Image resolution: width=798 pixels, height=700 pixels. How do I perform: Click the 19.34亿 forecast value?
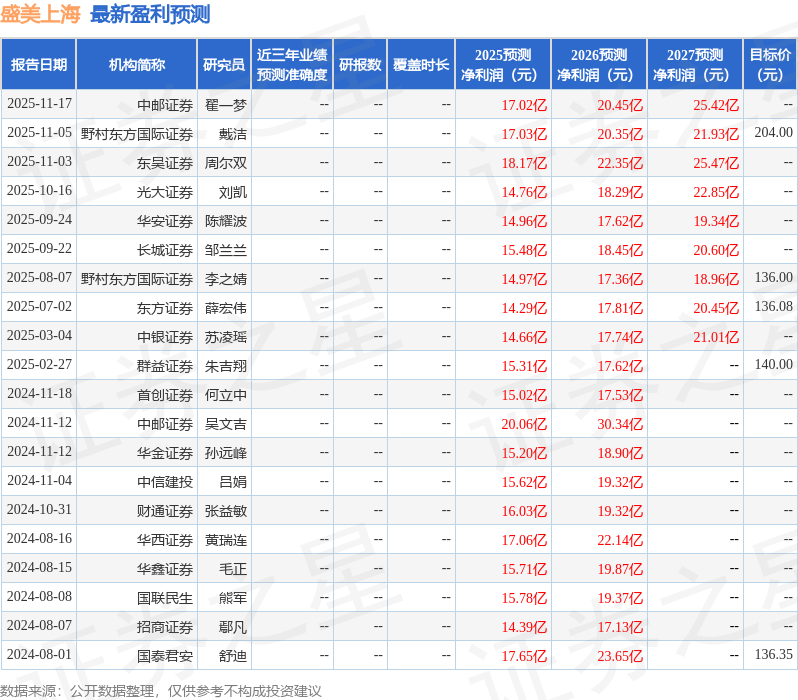(x=716, y=221)
